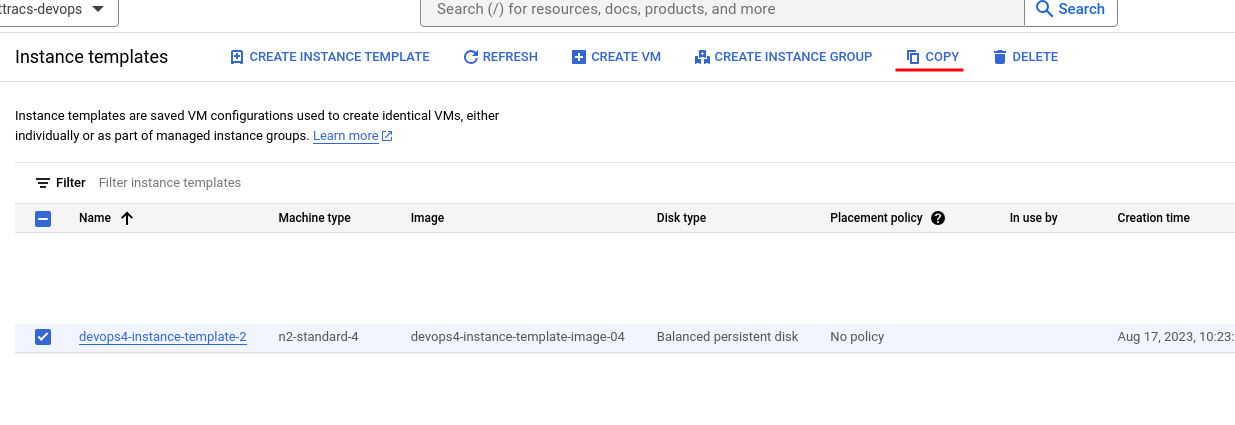This screenshot has height=425, width=1235.
Task: Focus the resources search box
Action: [x=722, y=10]
